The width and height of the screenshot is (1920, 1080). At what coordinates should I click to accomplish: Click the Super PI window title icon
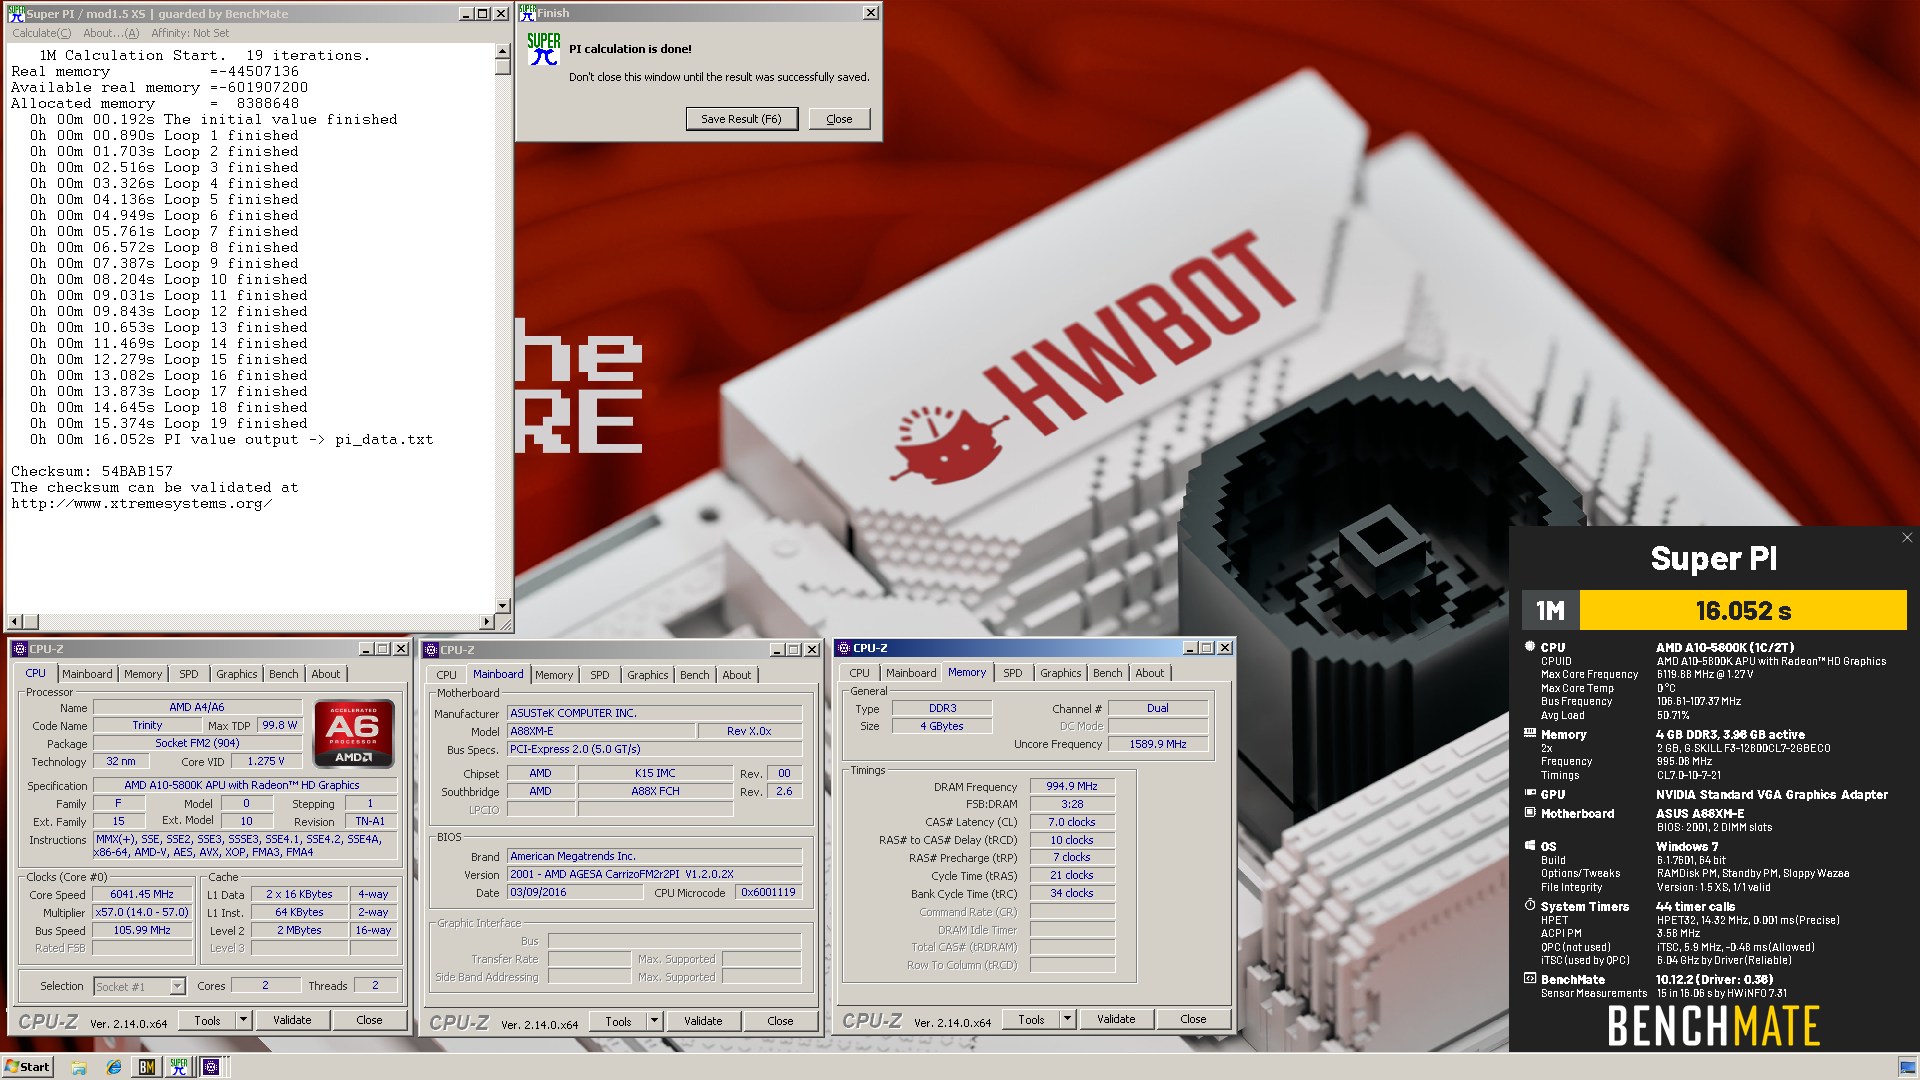pos(16,14)
